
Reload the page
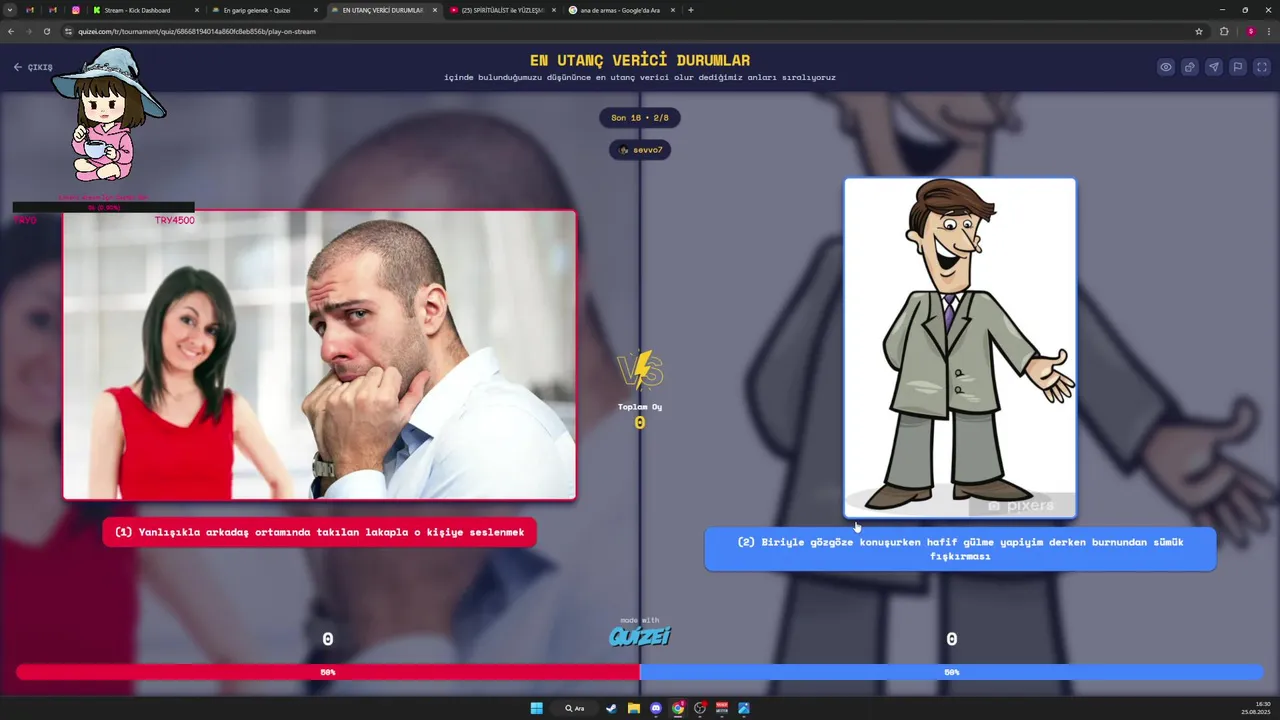pos(47,31)
